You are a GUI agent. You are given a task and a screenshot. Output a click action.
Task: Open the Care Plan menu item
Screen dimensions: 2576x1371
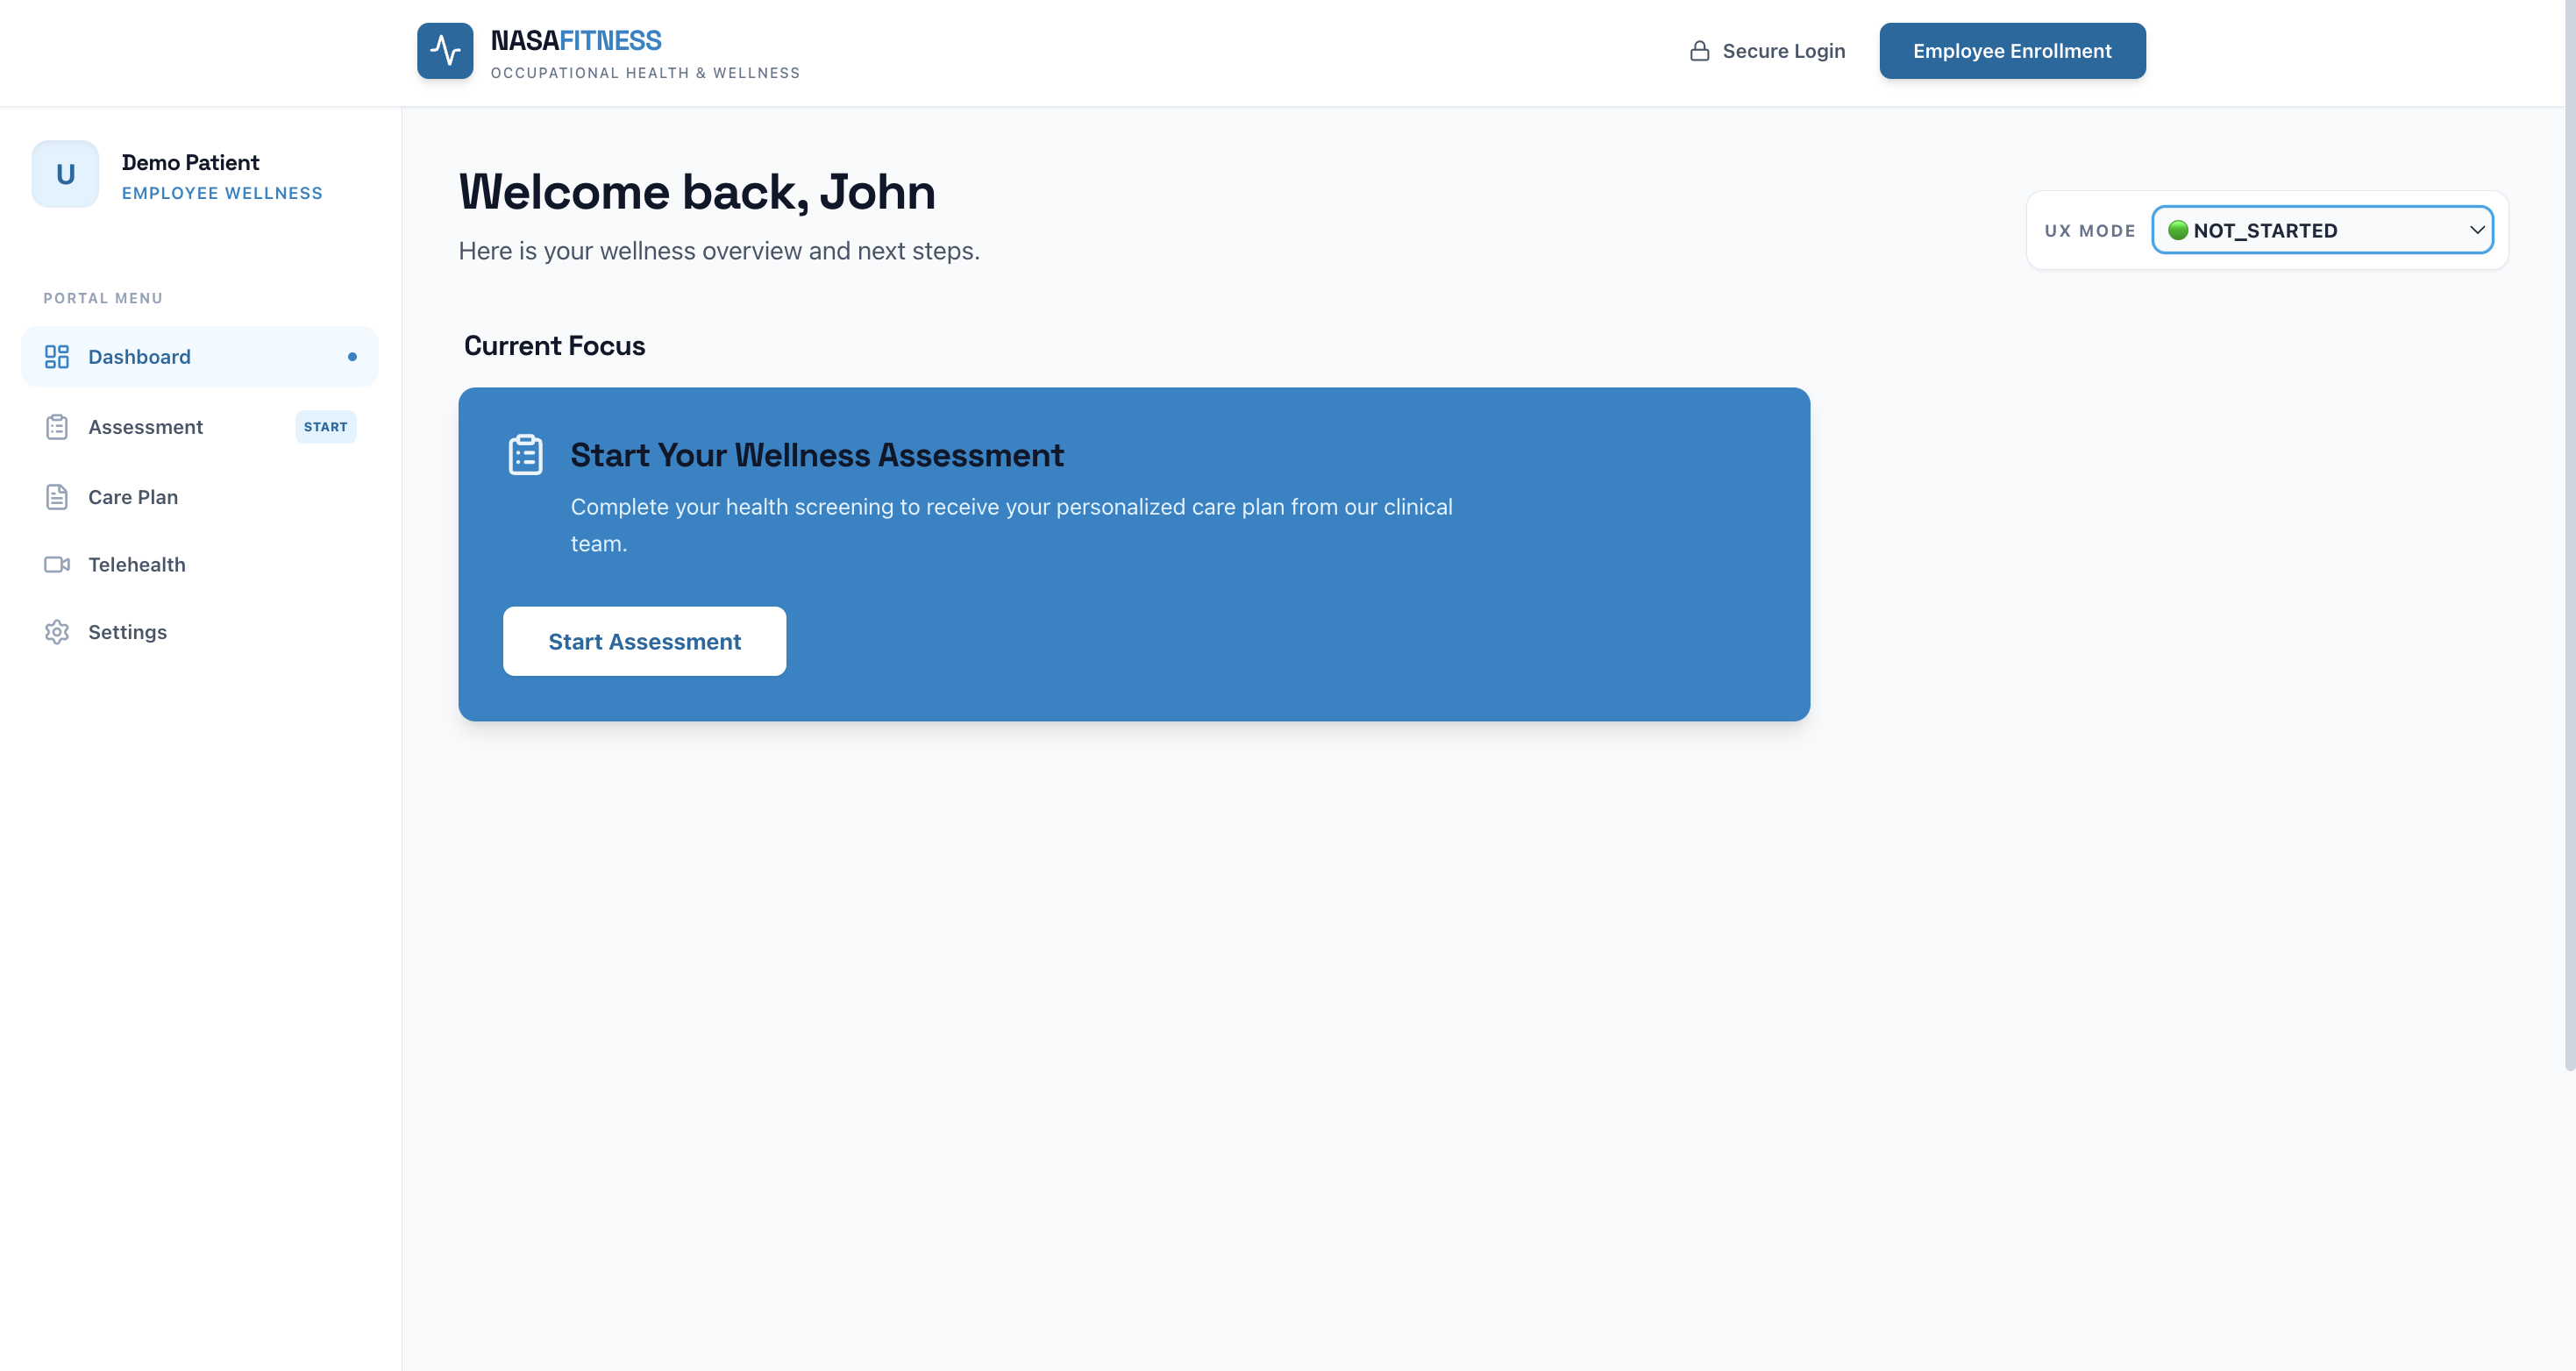coord(200,497)
